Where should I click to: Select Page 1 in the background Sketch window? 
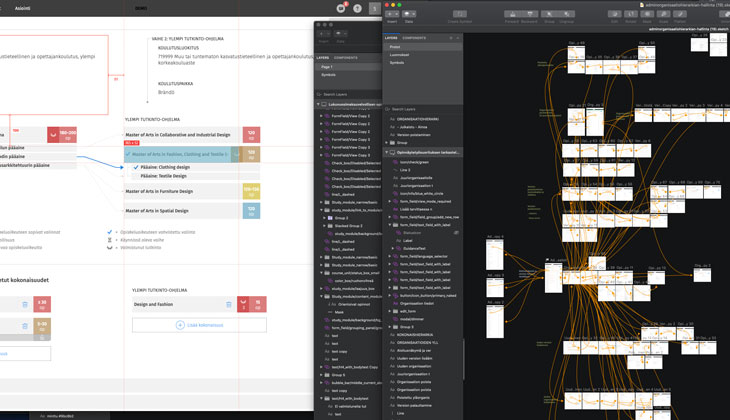(x=349, y=67)
